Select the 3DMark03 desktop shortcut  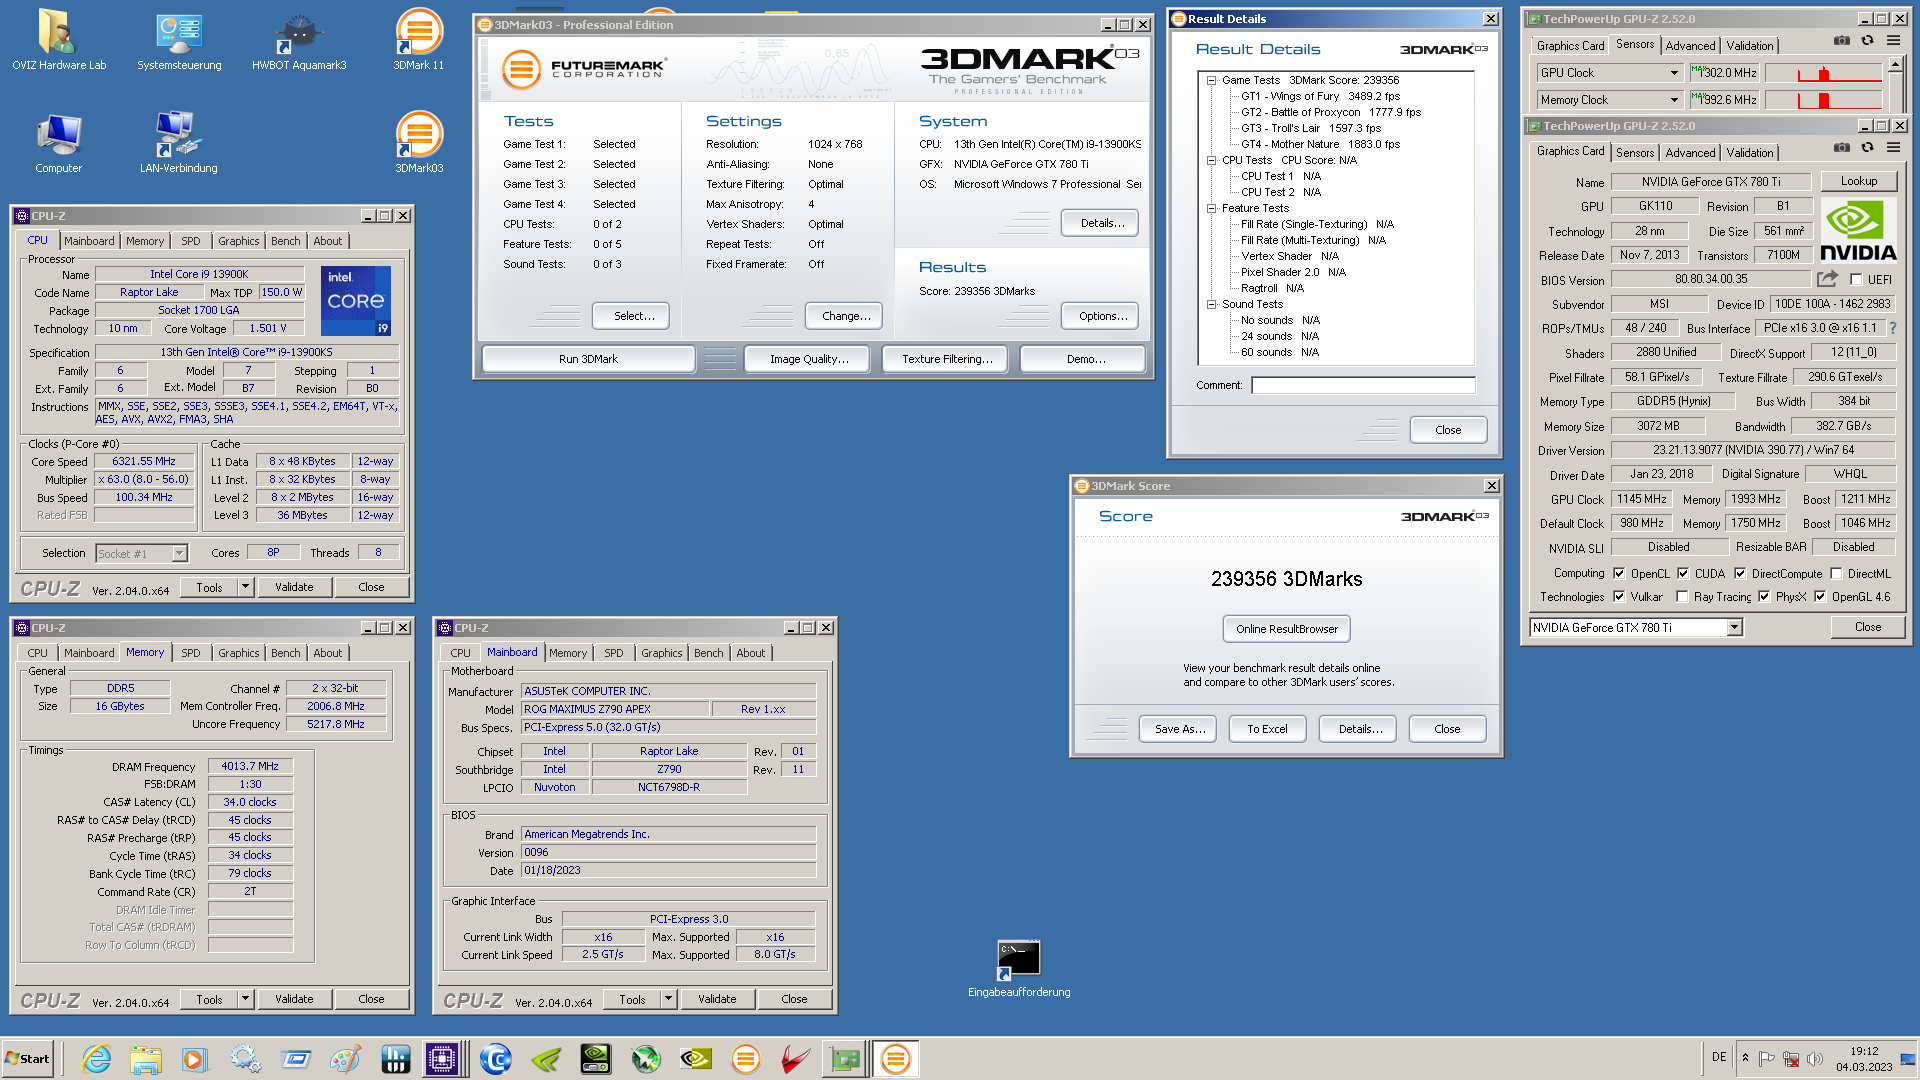pyautogui.click(x=419, y=143)
